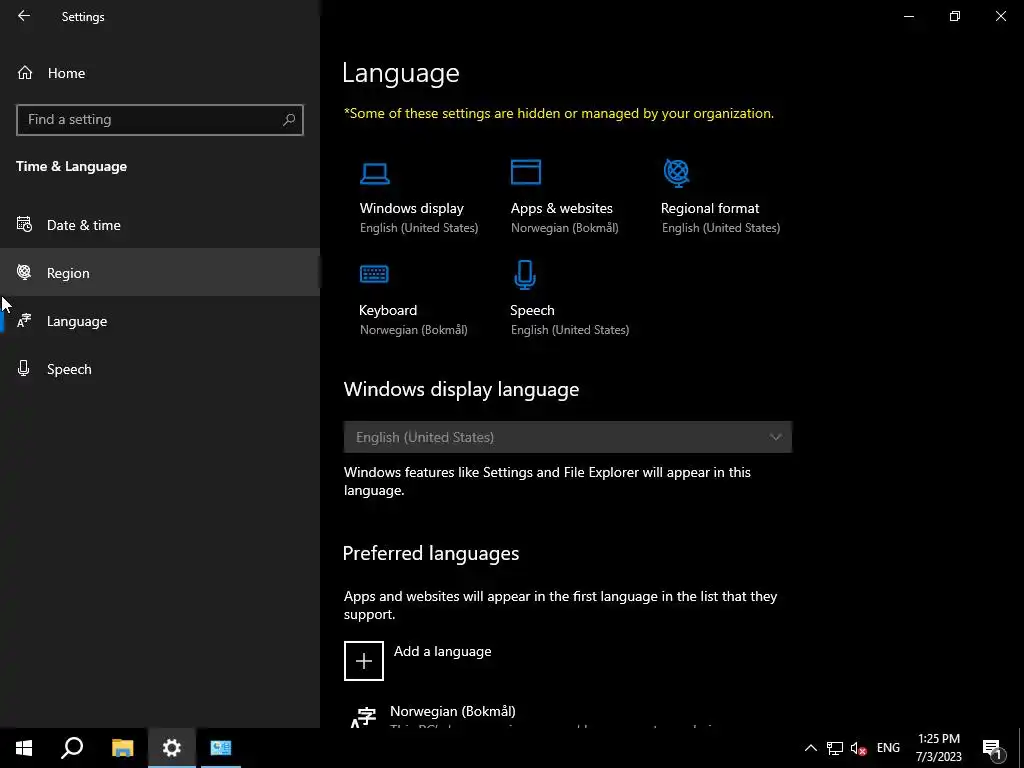
Task: Click the Norwegian (Bokmål) language icon
Action: click(x=363, y=717)
